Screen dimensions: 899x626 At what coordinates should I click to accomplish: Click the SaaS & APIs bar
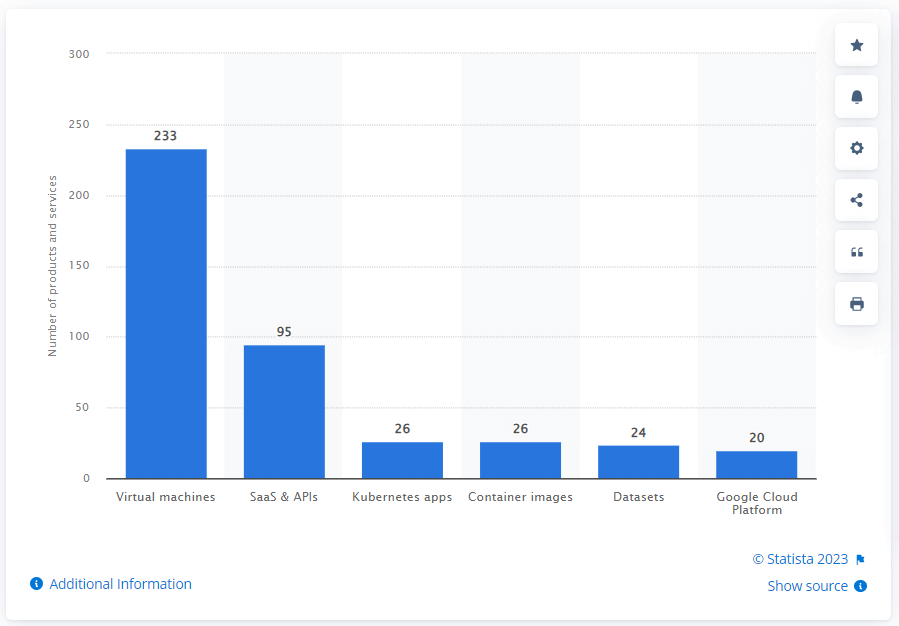pyautogui.click(x=283, y=410)
